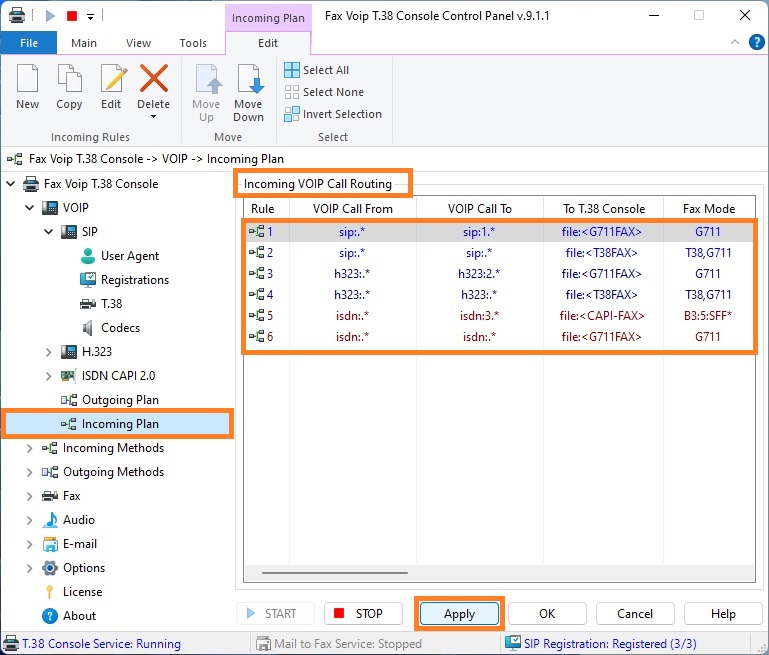Switch to the Tools ribbon tab
The image size is (769, 655).
pos(193,43)
